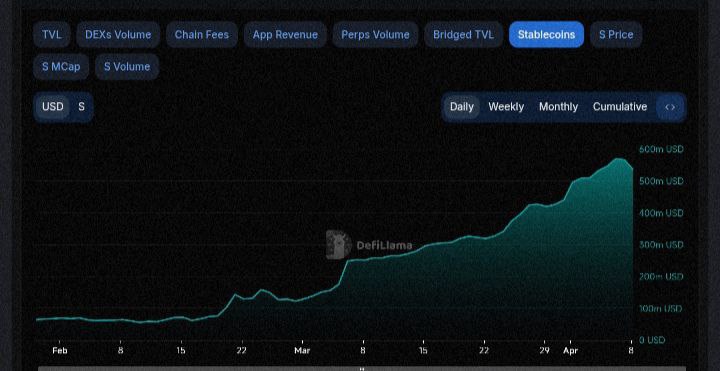Select the TVL chart tab
This screenshot has width=720, height=371.
[x=51, y=34]
